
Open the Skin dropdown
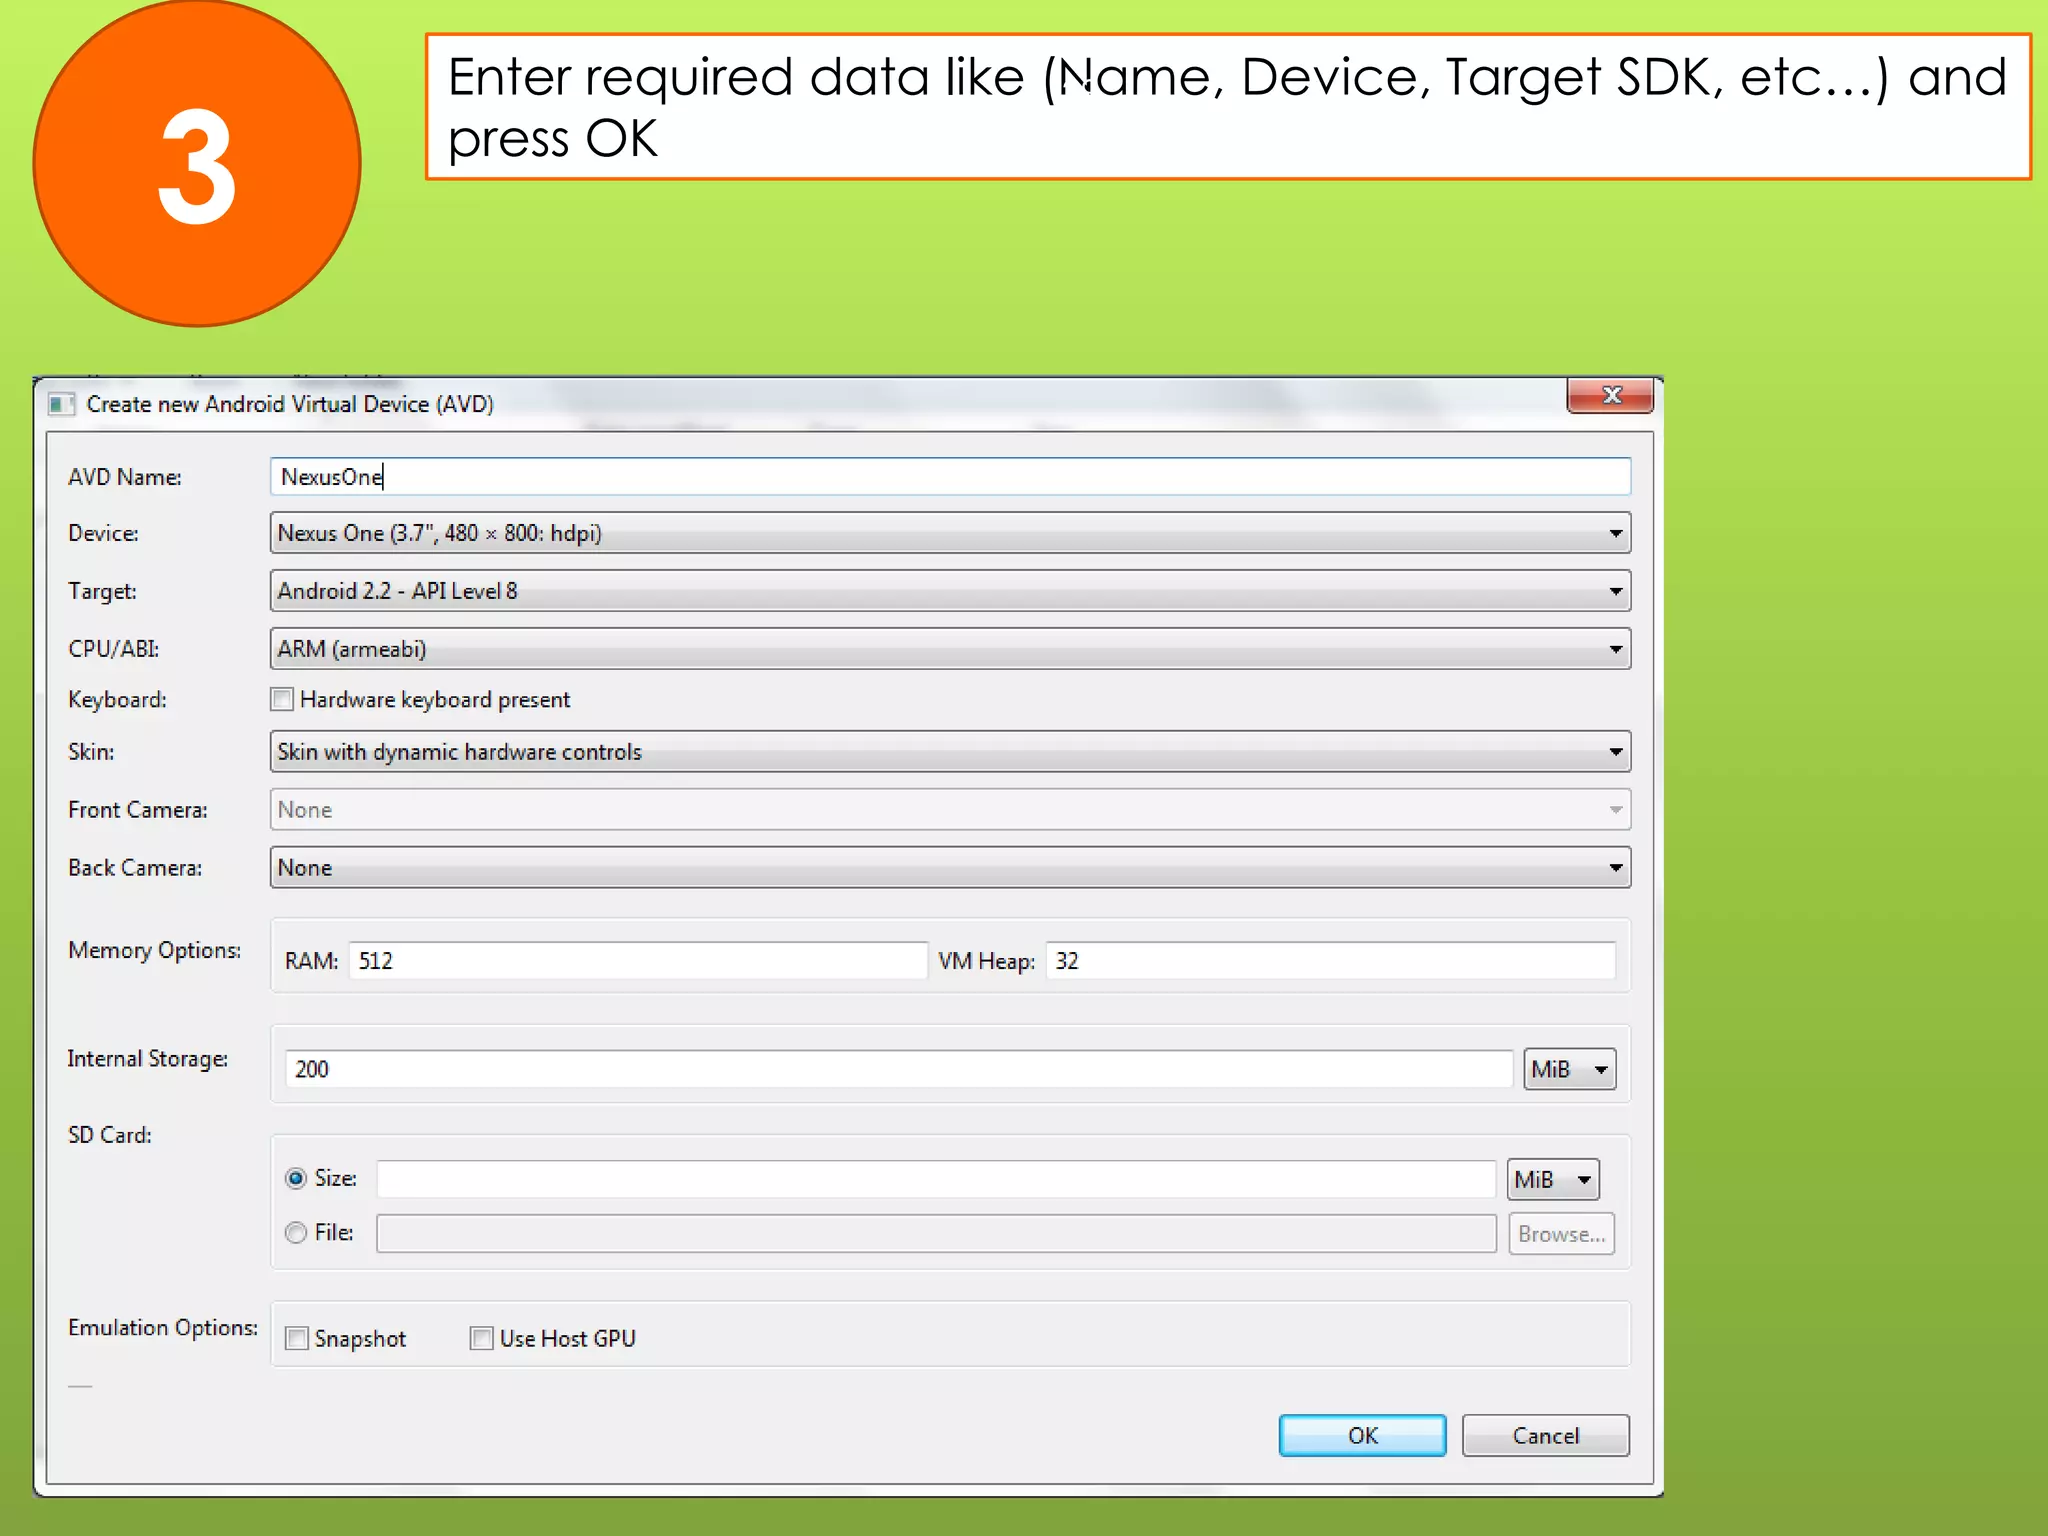point(950,752)
